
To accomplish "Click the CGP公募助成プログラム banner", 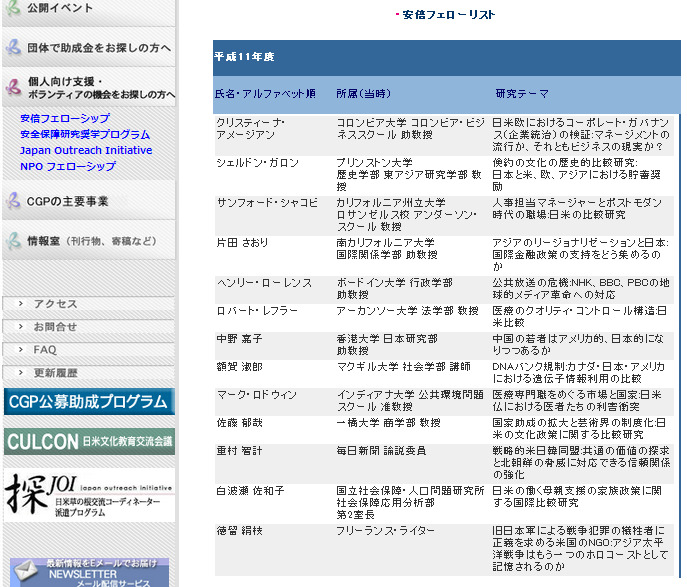I will click(x=89, y=402).
